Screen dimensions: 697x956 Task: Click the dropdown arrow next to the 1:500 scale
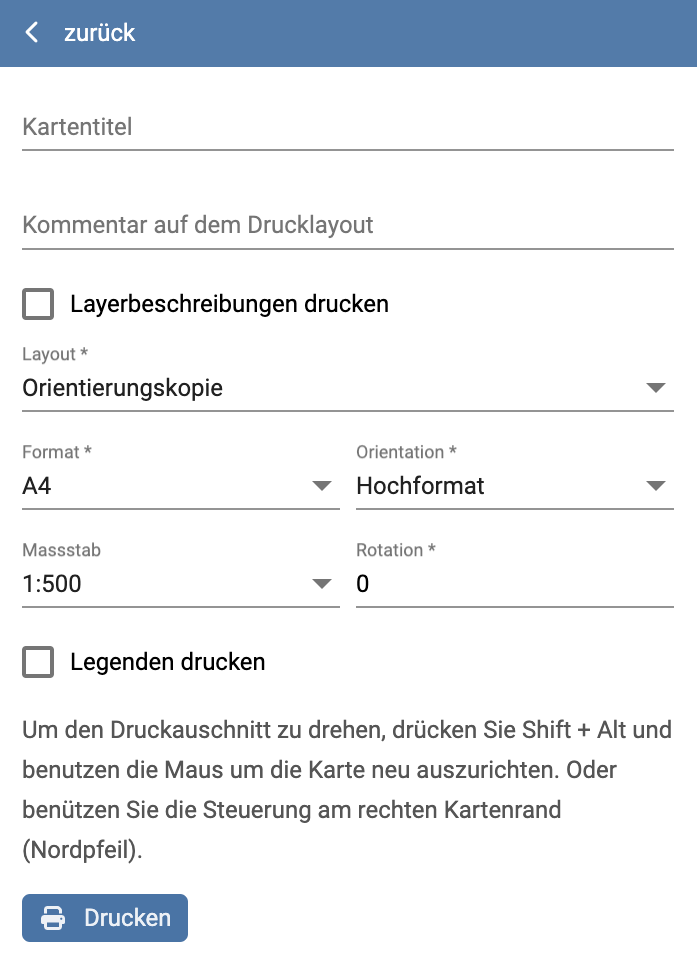coord(322,585)
